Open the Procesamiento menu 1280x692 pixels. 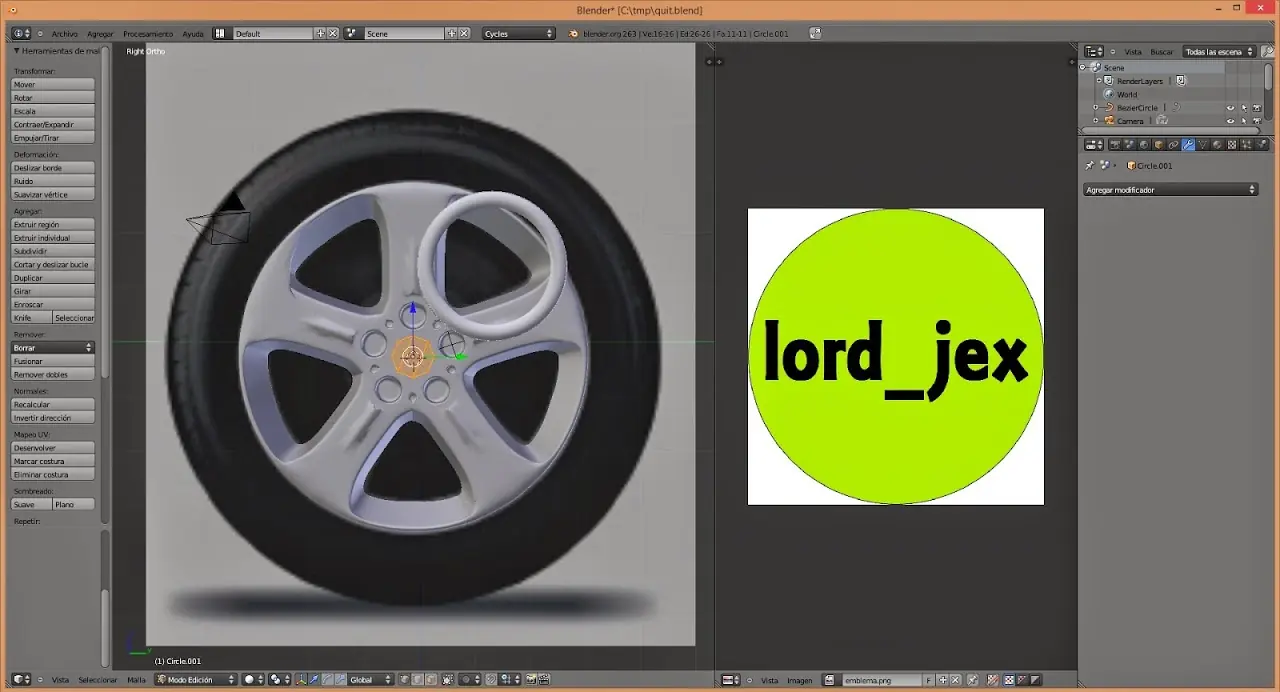point(148,34)
